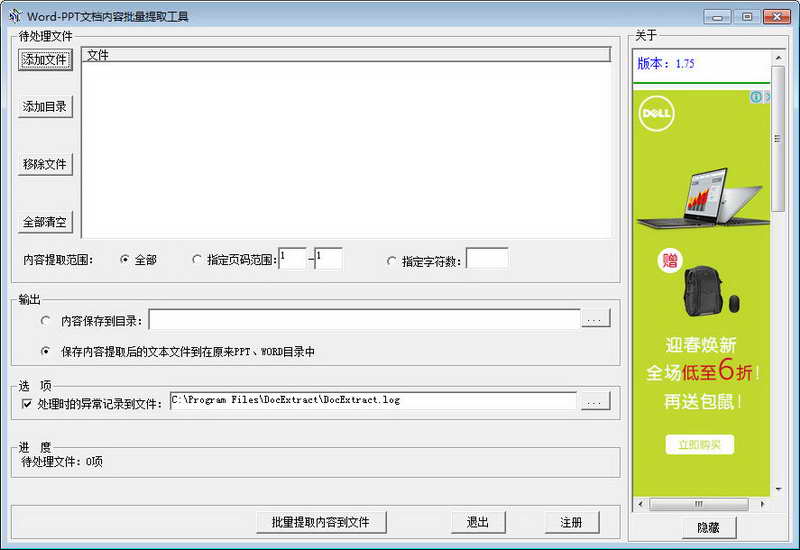Viewport: 800px width, 550px height.
Task: Select the 全部 radio option
Action: pyautogui.click(x=125, y=260)
